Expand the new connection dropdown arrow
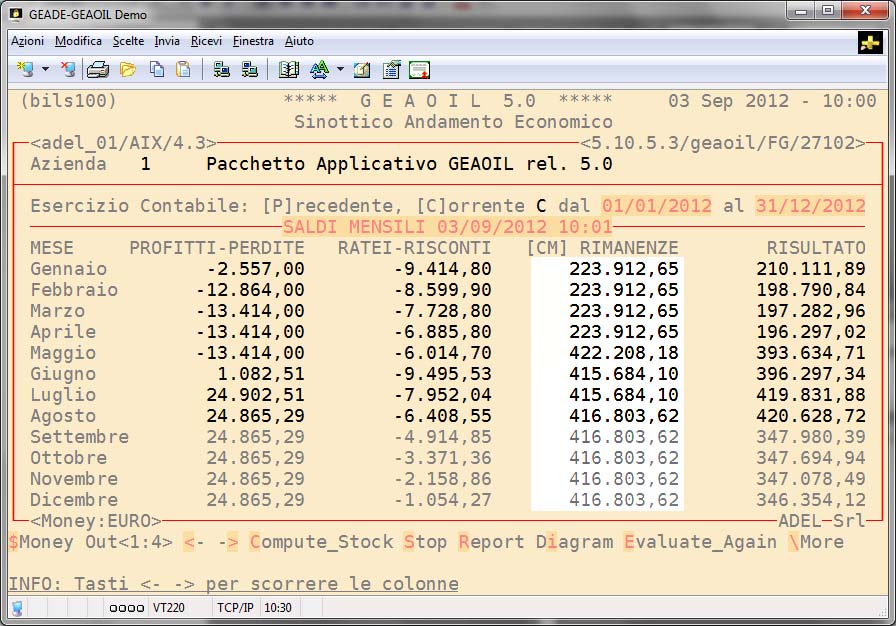Viewport: 896px width, 626px height. click(x=46, y=70)
